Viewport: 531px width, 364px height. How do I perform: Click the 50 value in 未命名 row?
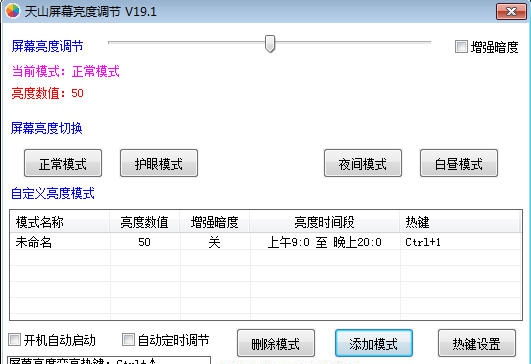145,242
